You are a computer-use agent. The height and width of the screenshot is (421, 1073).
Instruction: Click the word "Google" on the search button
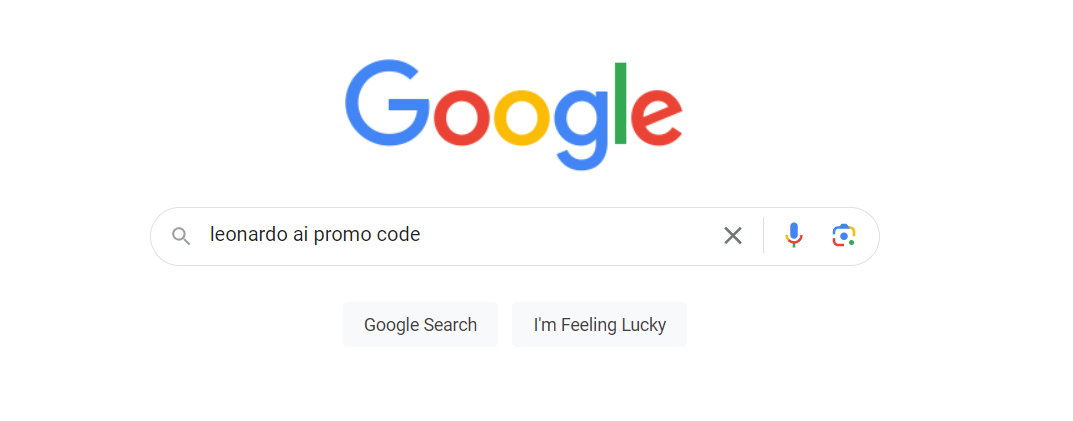tap(390, 325)
